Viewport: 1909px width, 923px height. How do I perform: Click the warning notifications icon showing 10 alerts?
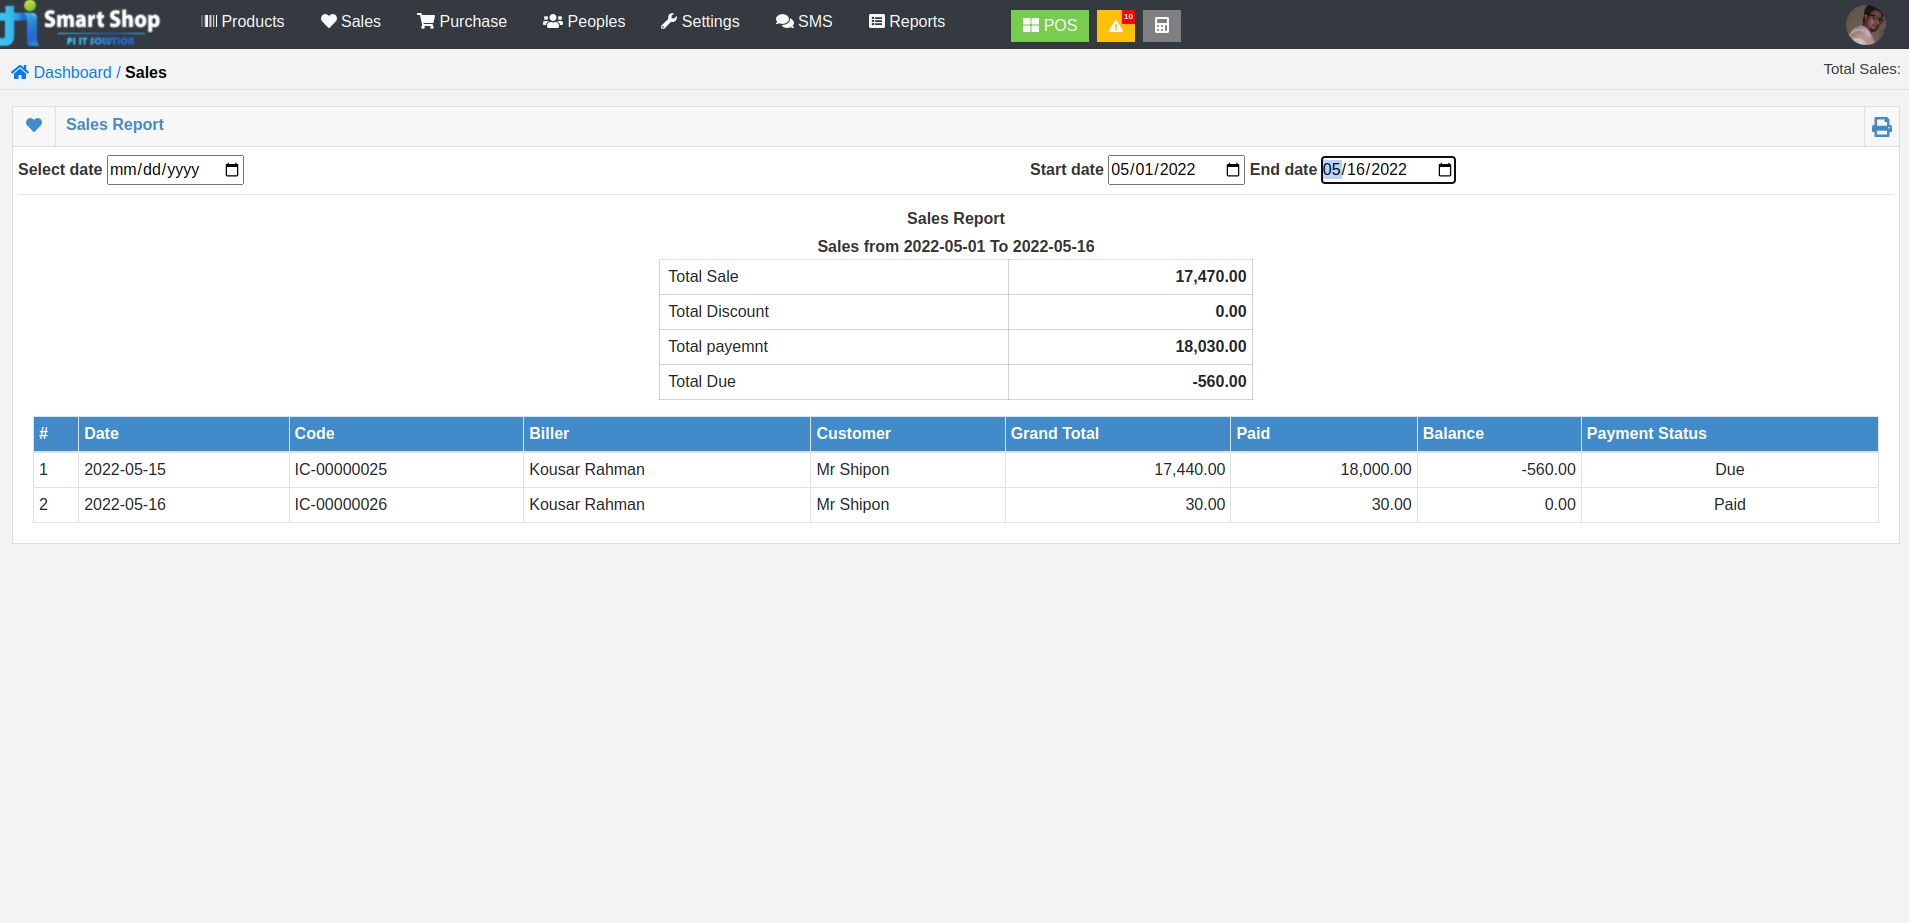pyautogui.click(x=1115, y=25)
